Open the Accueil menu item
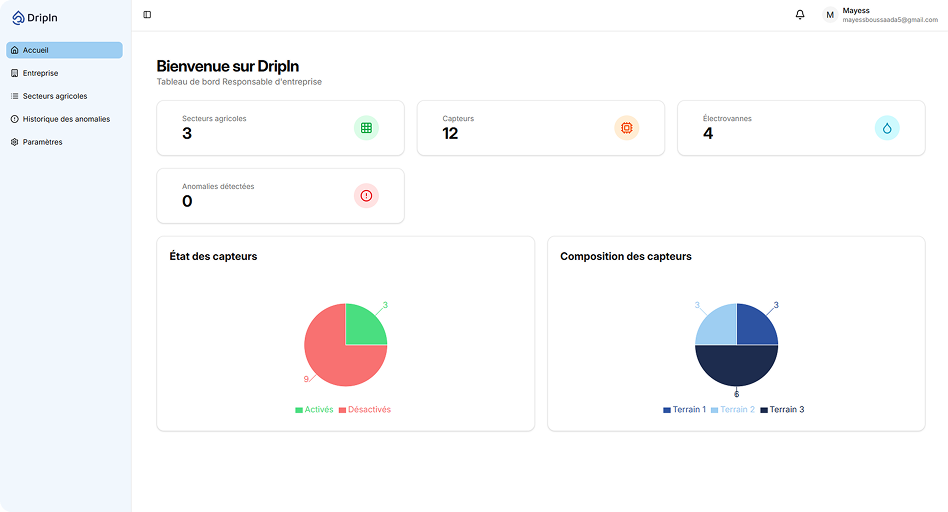Screen dimensions: 948x512 pyautogui.click(x=64, y=50)
